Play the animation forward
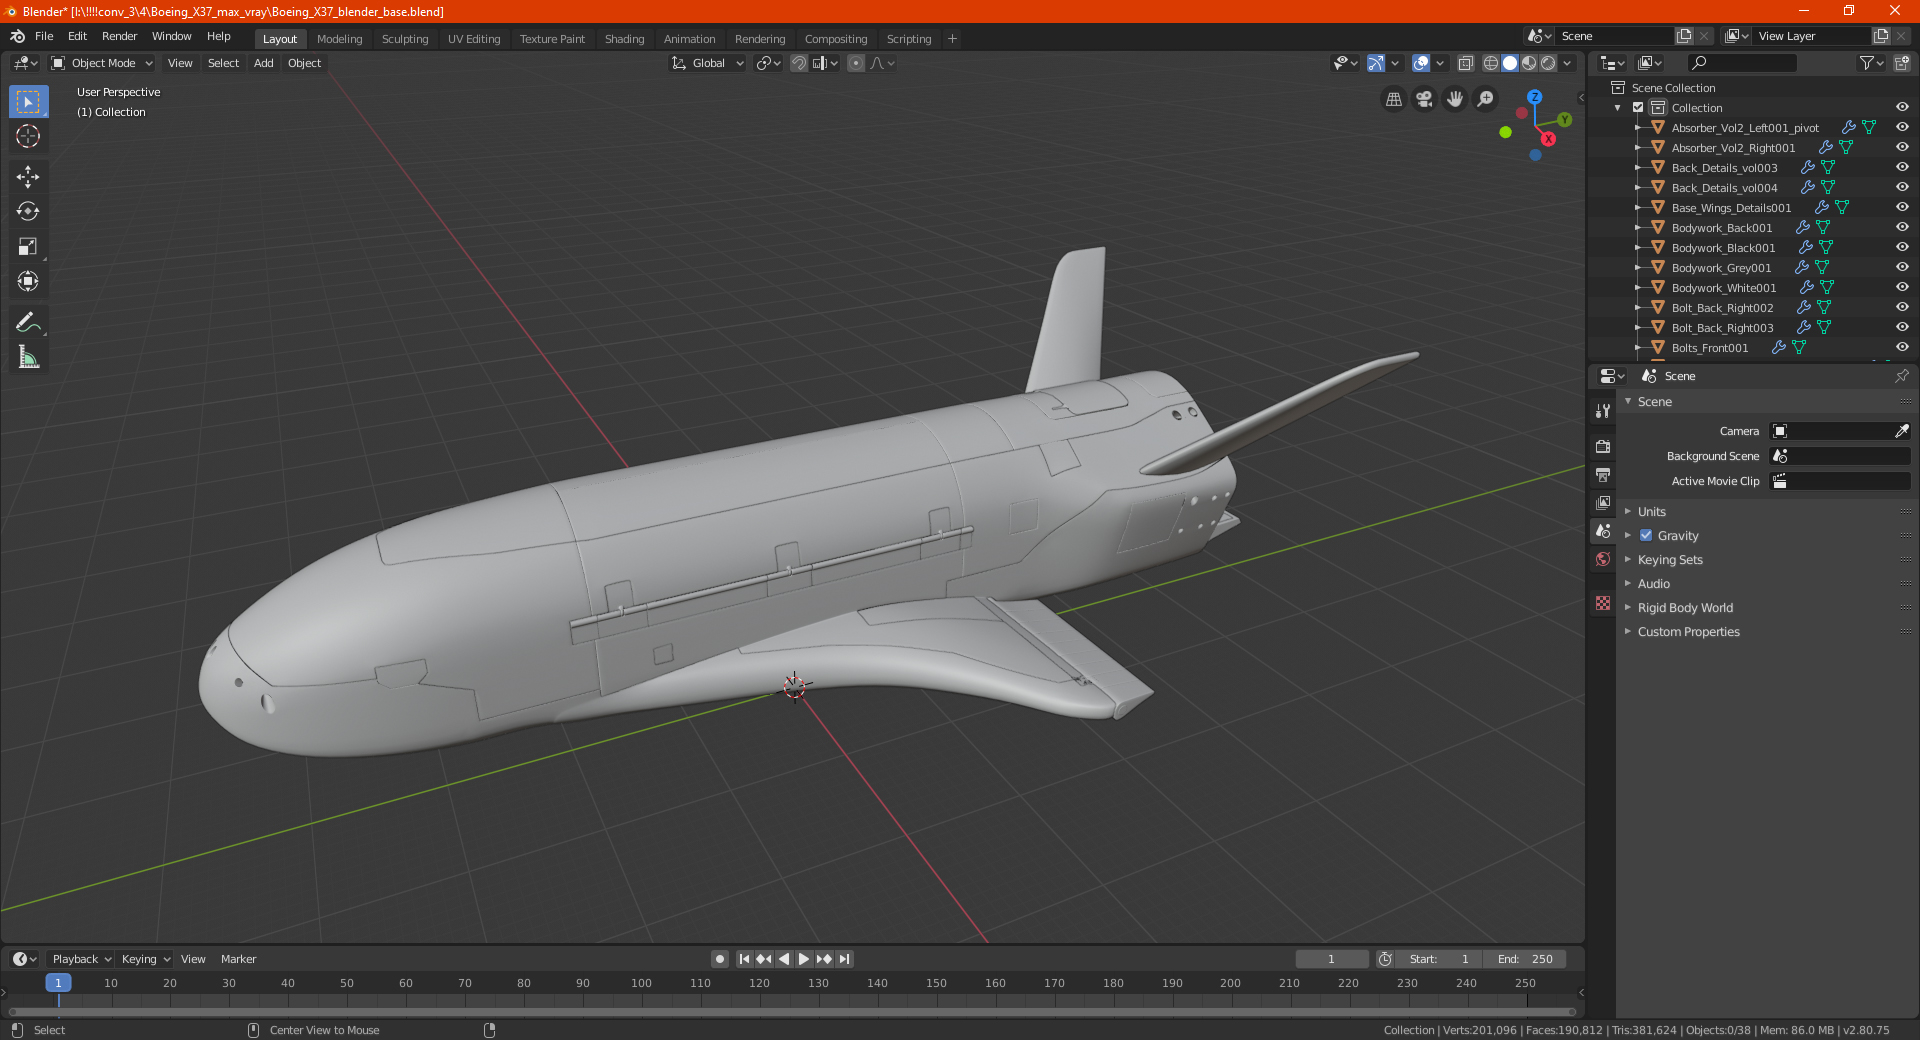Viewport: 1920px width, 1040px height. point(804,959)
